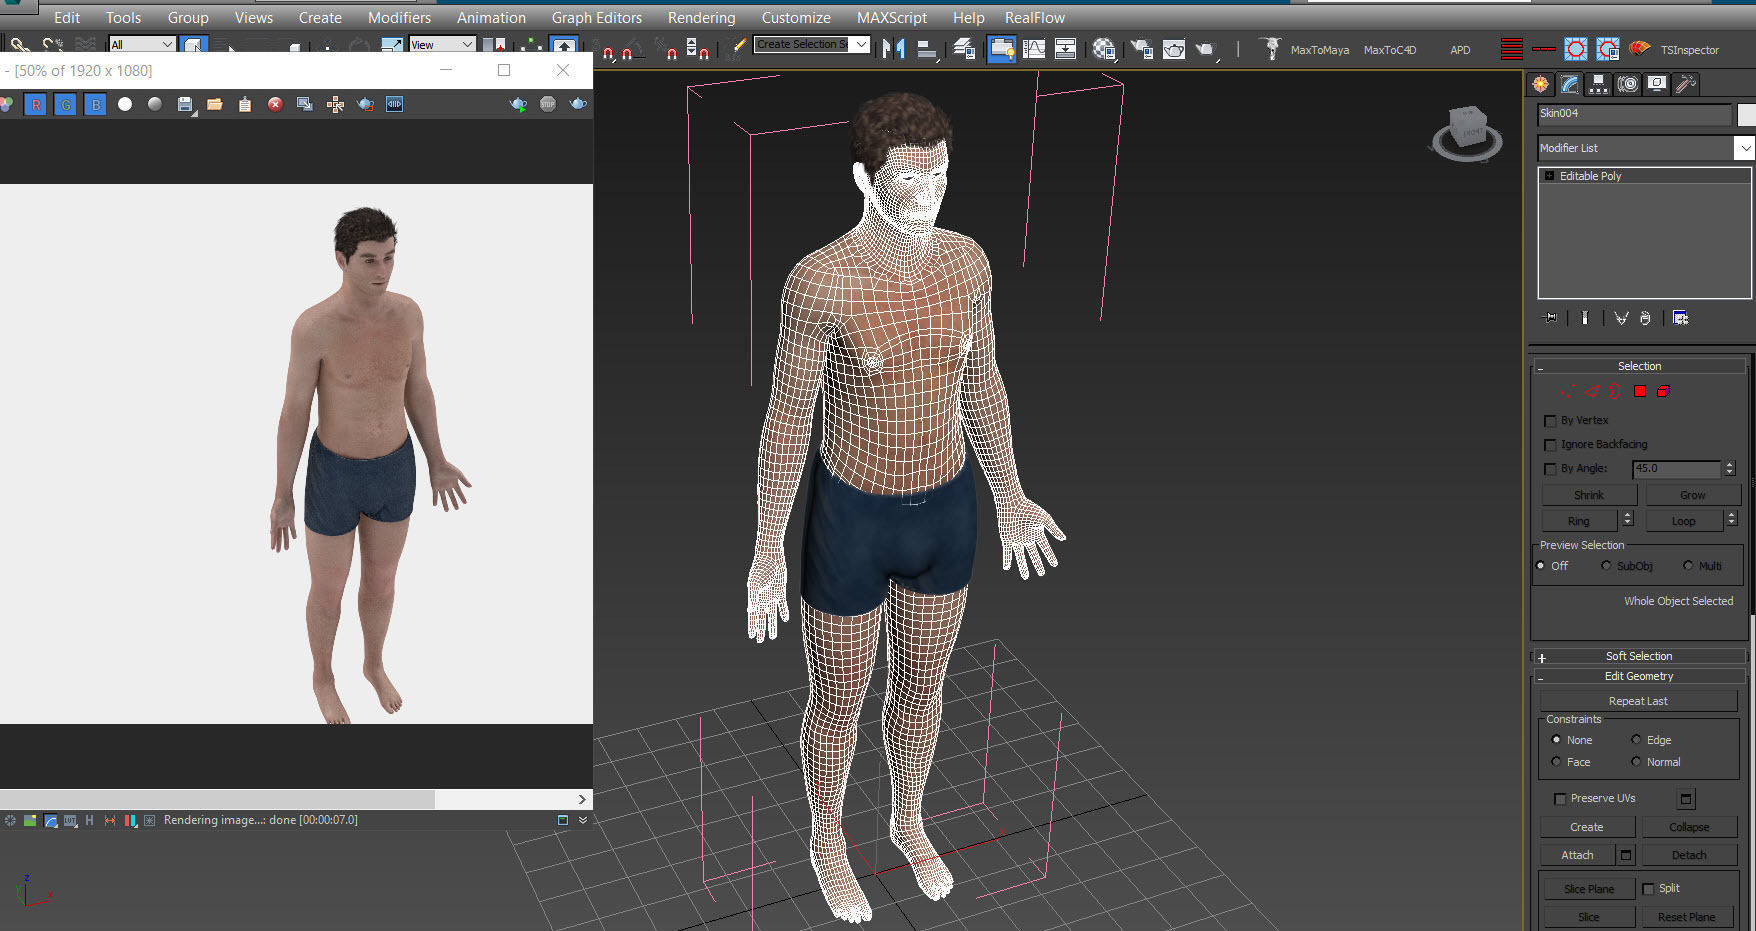Click the Grow selection button
Screen dimensions: 1756x931
click(1693, 495)
